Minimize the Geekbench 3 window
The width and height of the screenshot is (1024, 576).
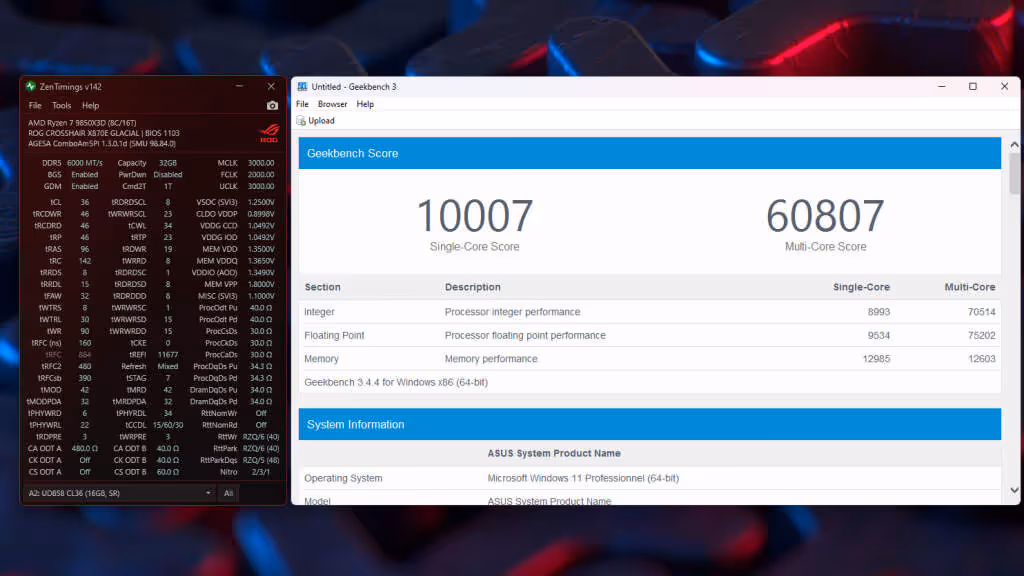942,86
